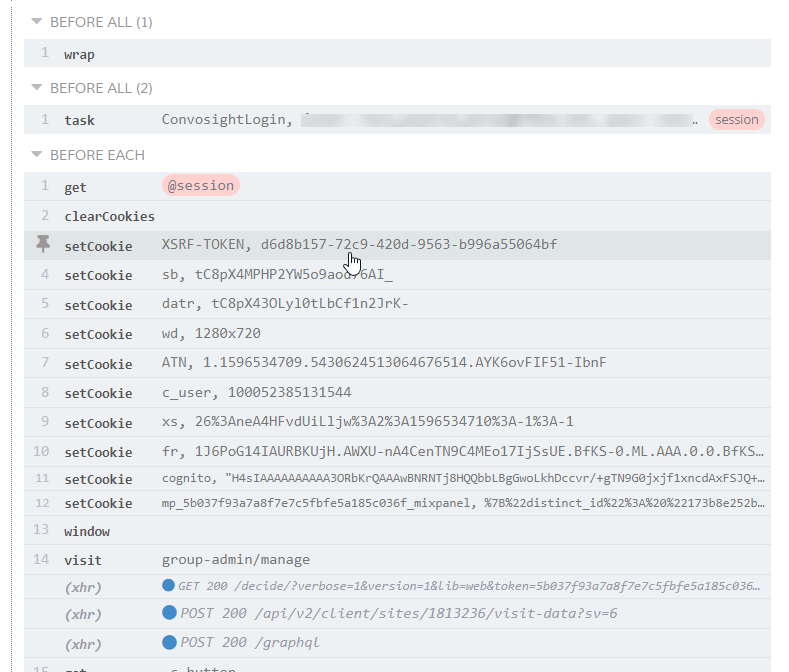Screen dimensions: 789x672
Task: Click blue status dot on /graphql request
Action: [x=169, y=642]
